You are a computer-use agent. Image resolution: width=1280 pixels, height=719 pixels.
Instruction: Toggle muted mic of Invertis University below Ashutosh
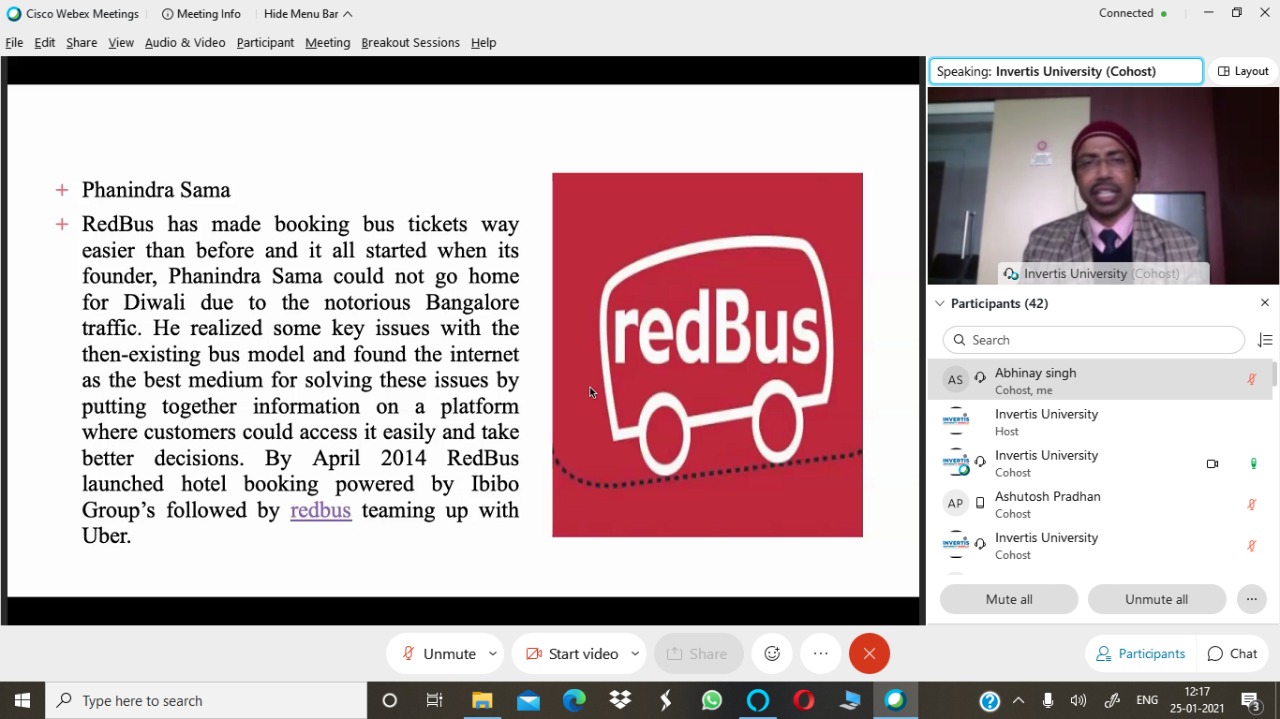(1251, 546)
